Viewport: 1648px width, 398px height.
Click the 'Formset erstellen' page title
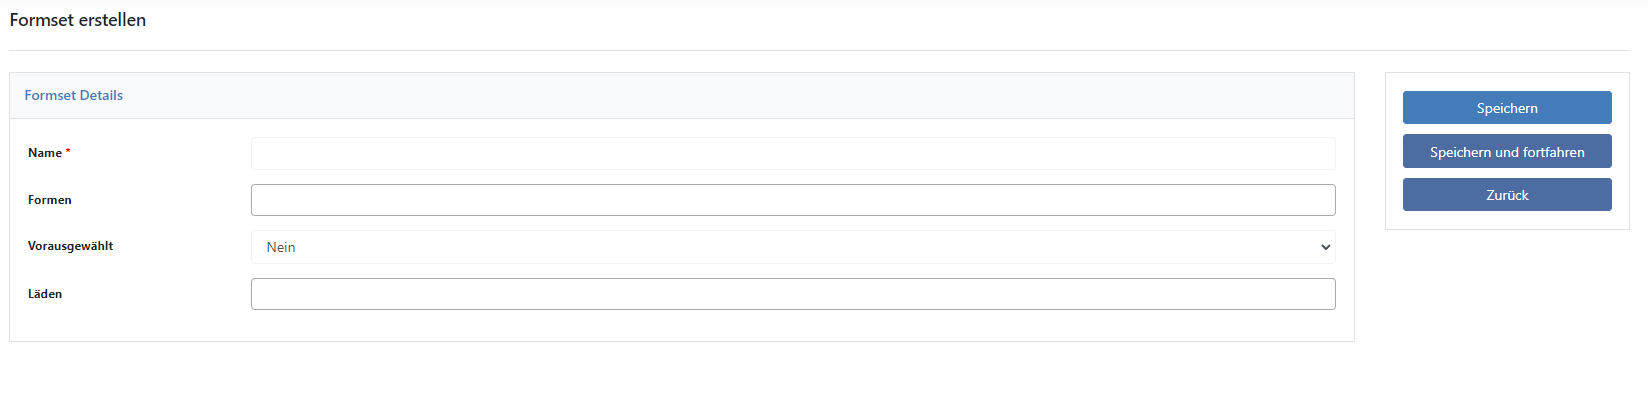[78, 20]
